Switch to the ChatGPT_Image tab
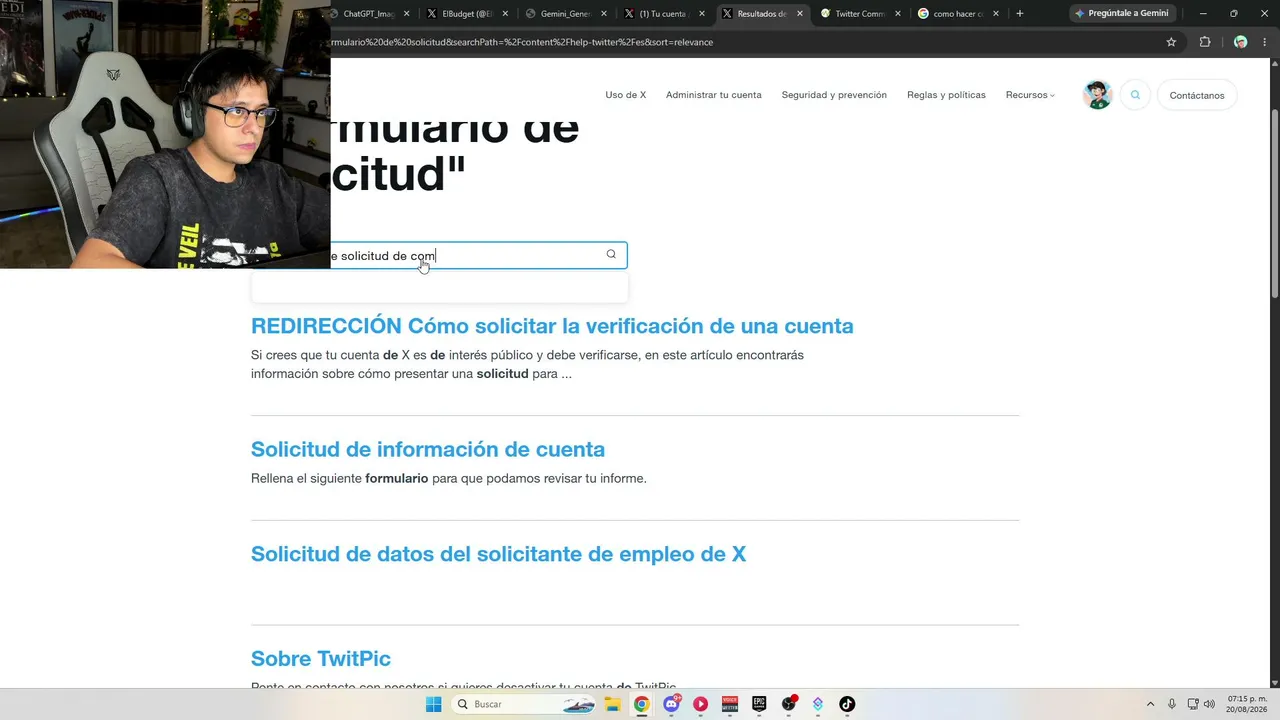The height and width of the screenshot is (720, 1280). (x=372, y=14)
